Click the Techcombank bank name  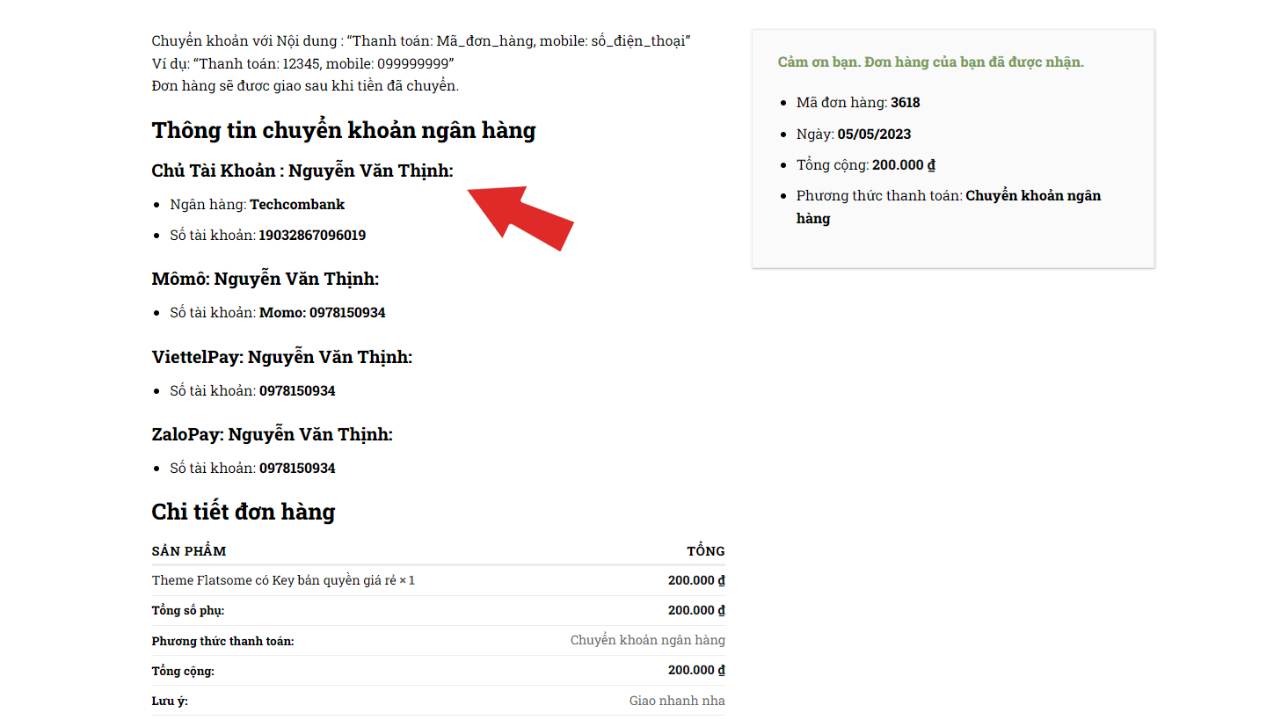coord(297,204)
